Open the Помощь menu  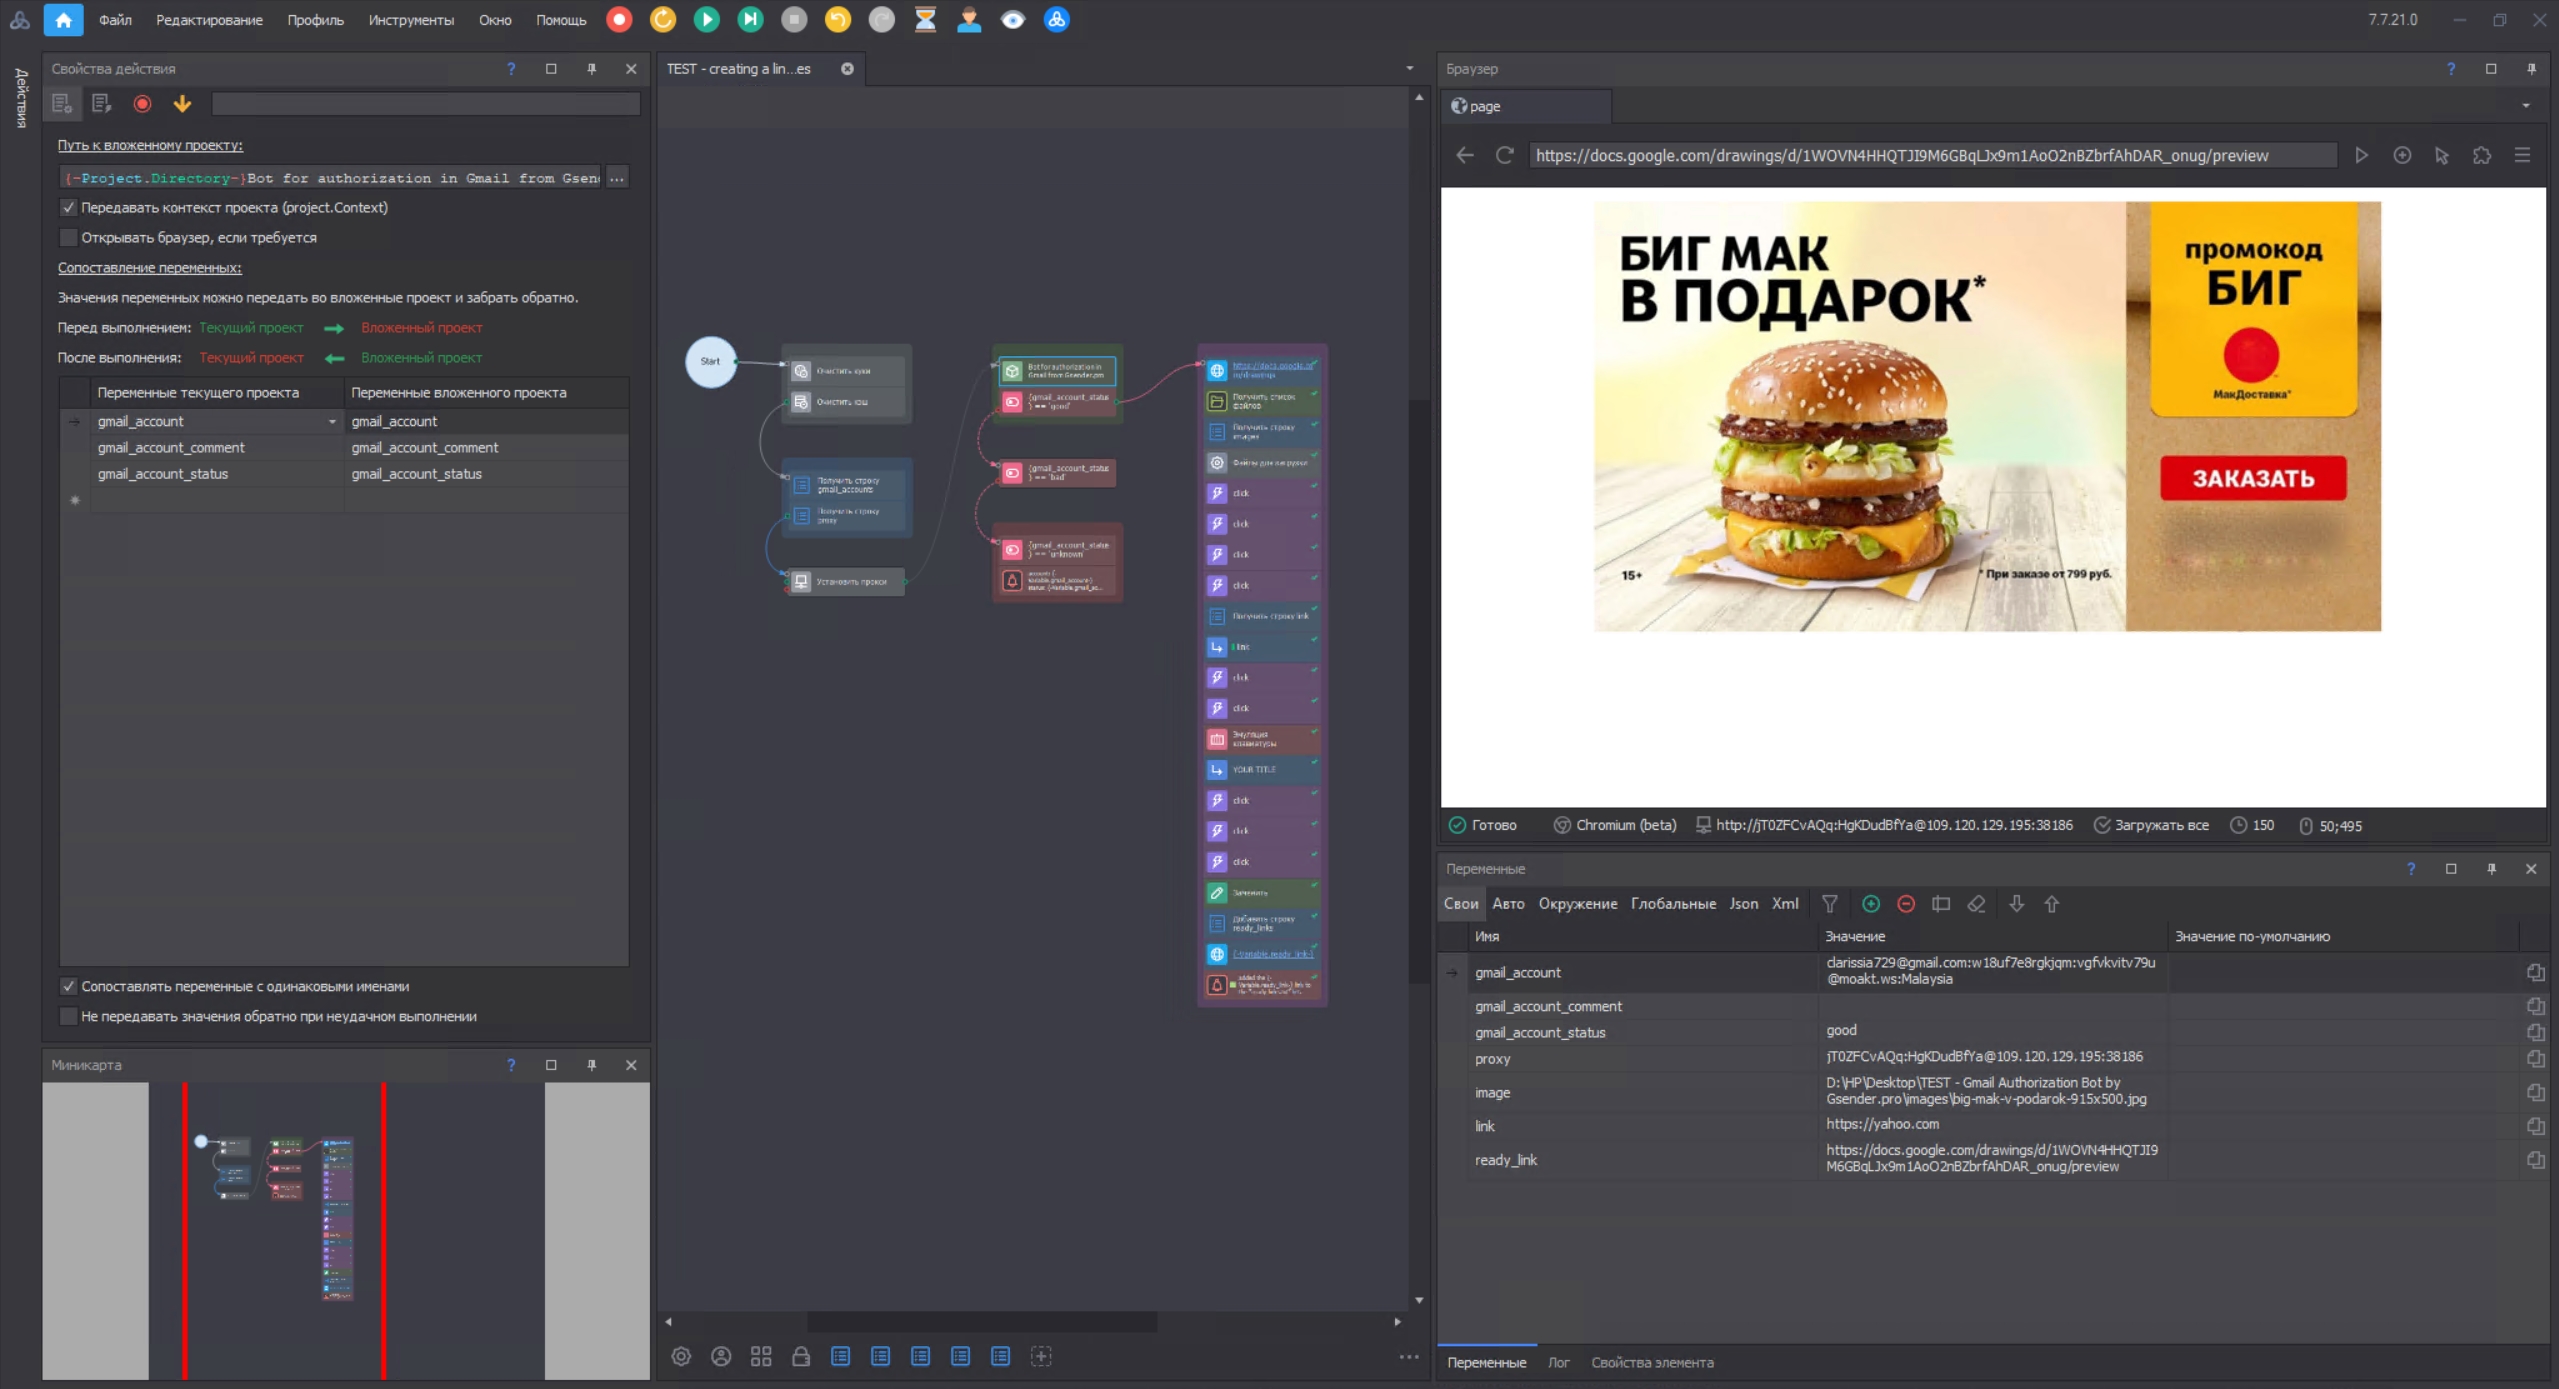[x=561, y=20]
